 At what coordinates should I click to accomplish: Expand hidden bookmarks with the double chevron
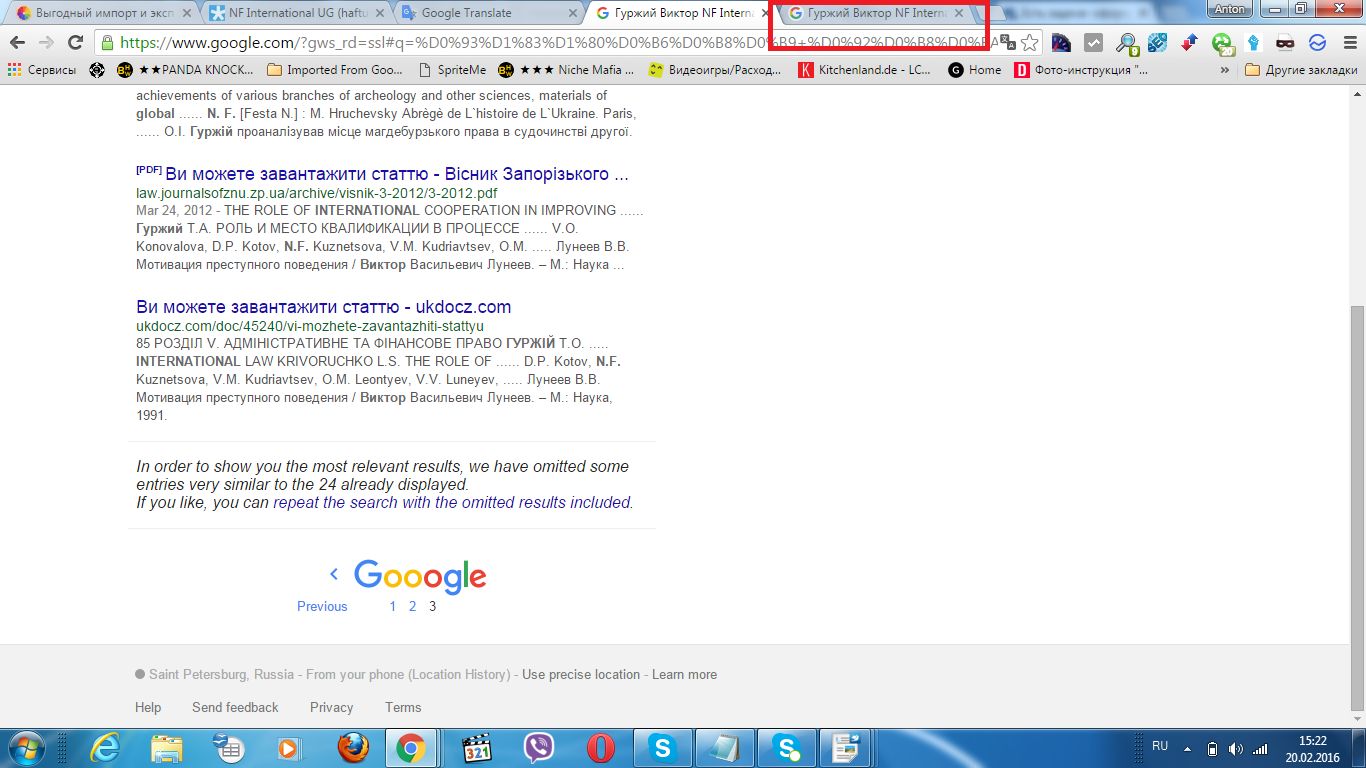(x=1225, y=70)
